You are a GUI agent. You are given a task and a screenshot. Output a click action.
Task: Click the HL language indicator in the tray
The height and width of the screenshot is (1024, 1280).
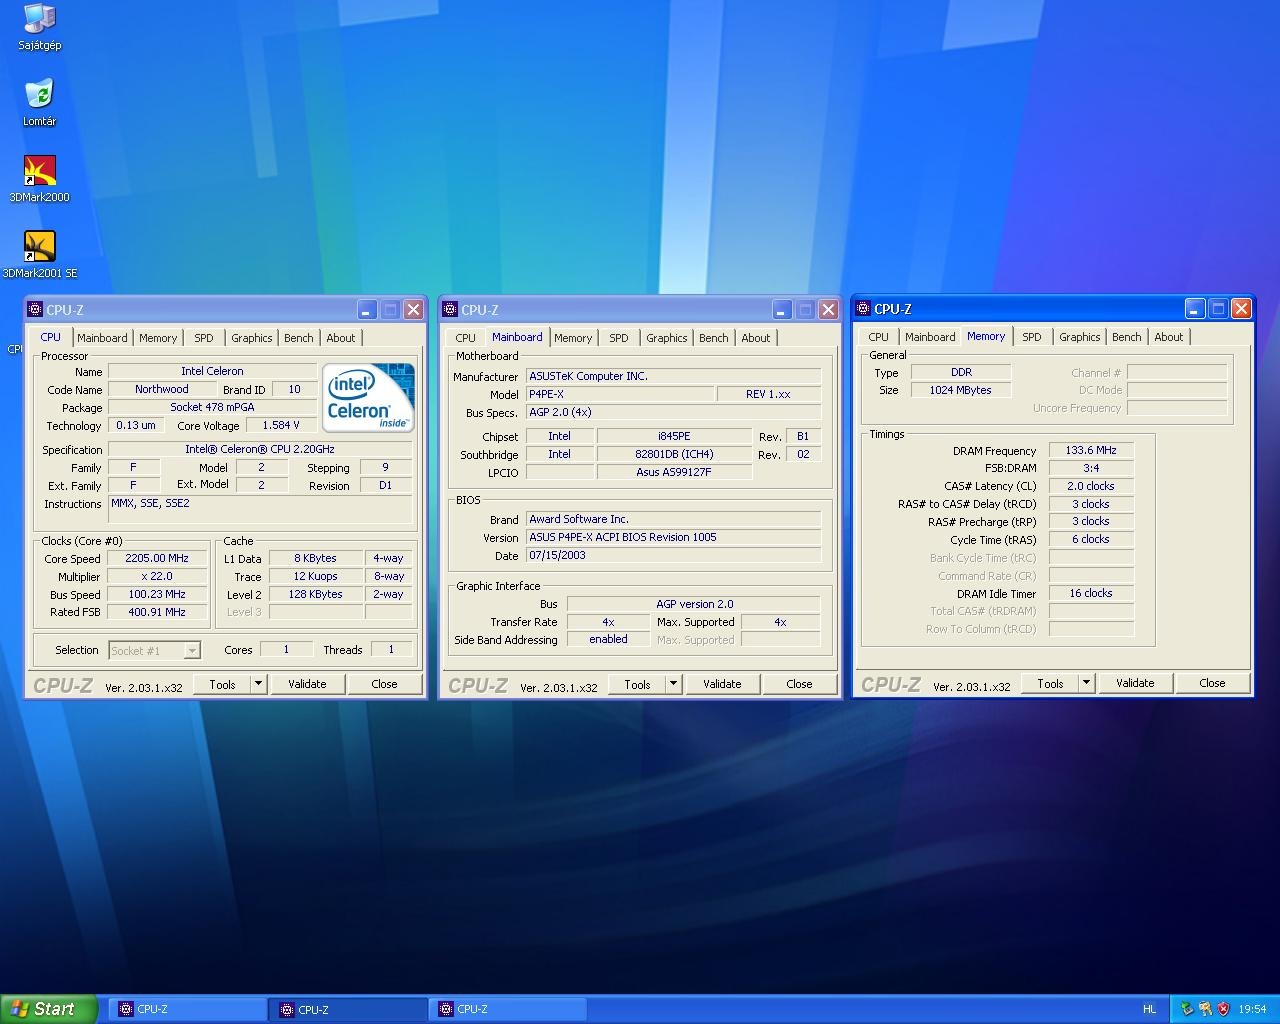click(1149, 1010)
